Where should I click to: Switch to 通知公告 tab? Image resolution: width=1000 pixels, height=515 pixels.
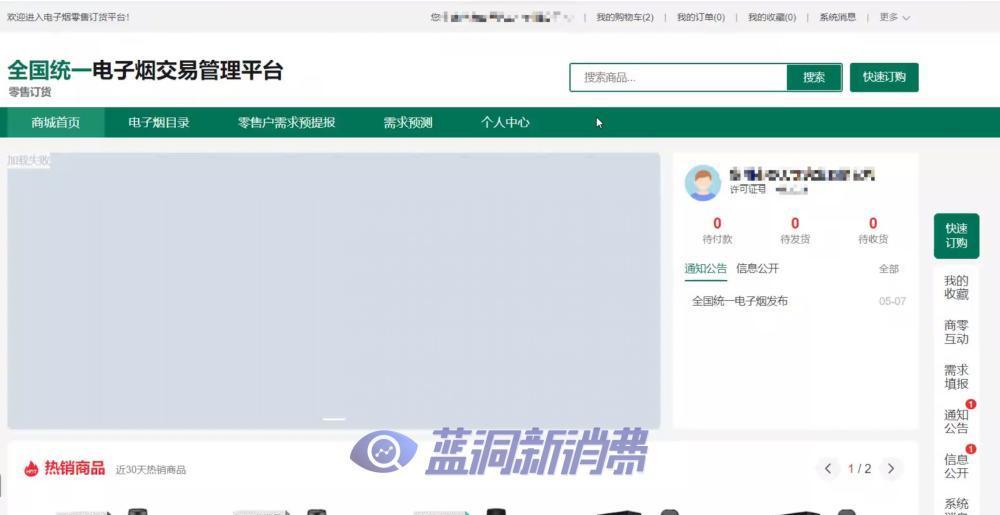(705, 269)
